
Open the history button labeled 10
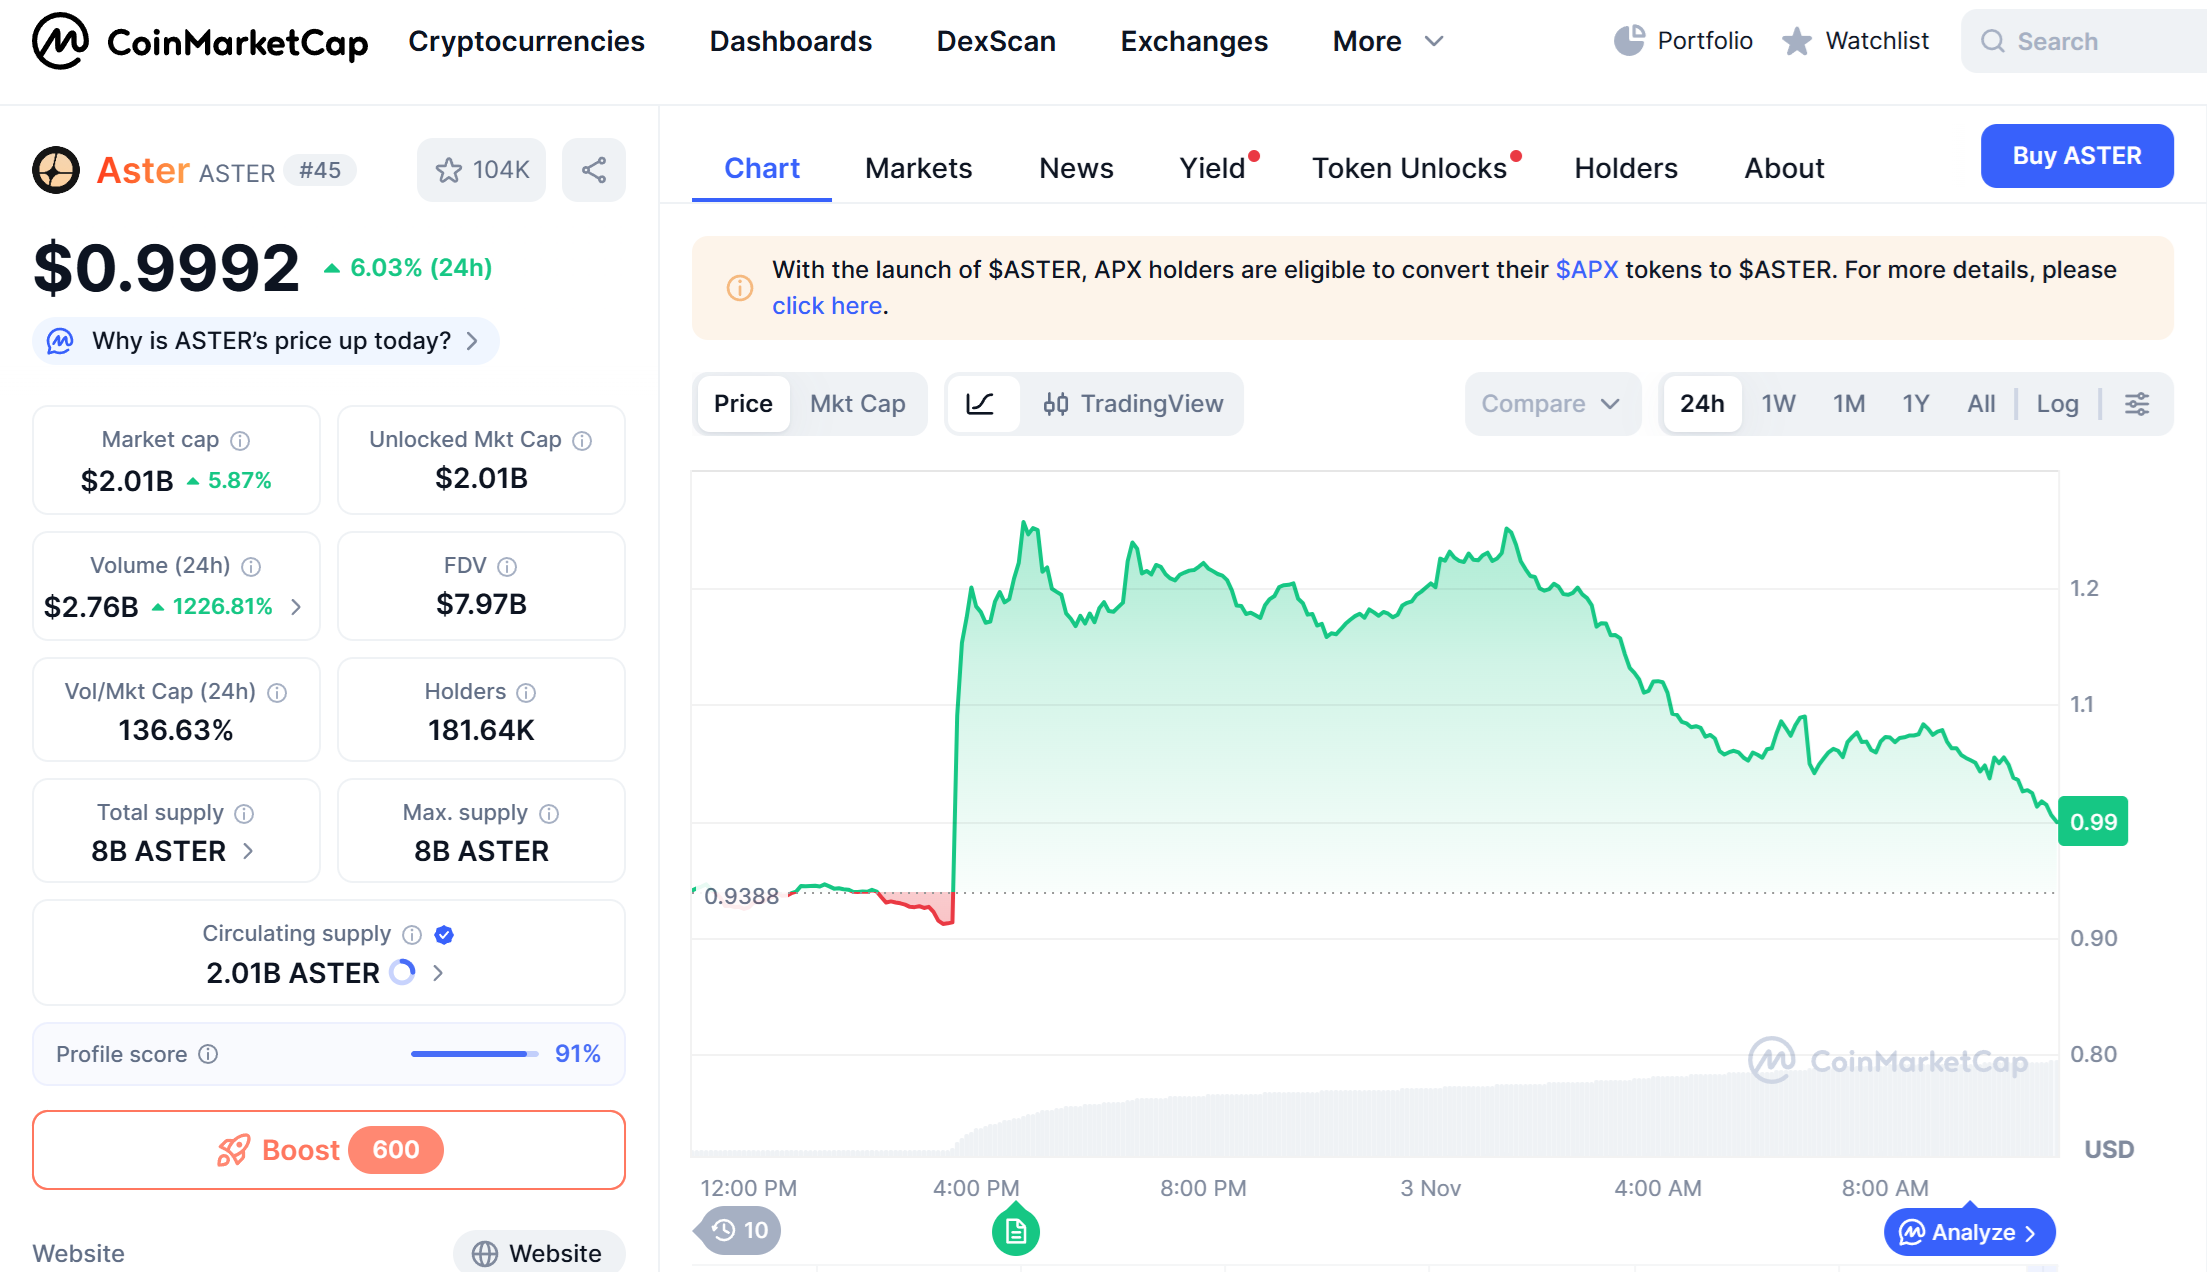(x=741, y=1230)
